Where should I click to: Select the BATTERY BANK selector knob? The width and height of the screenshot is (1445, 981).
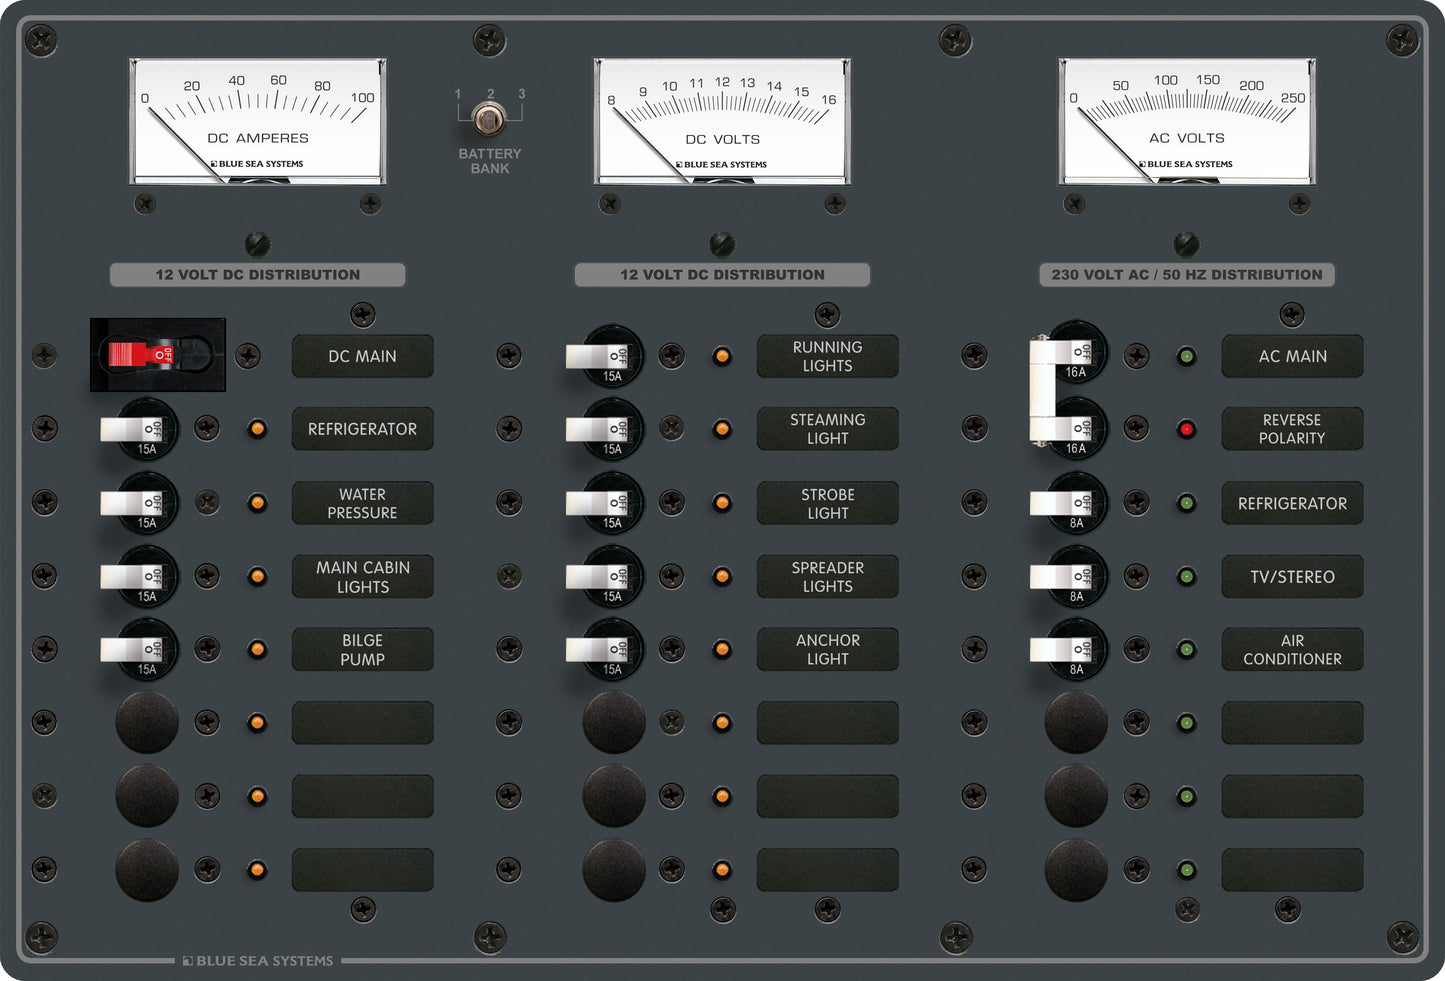tap(489, 120)
